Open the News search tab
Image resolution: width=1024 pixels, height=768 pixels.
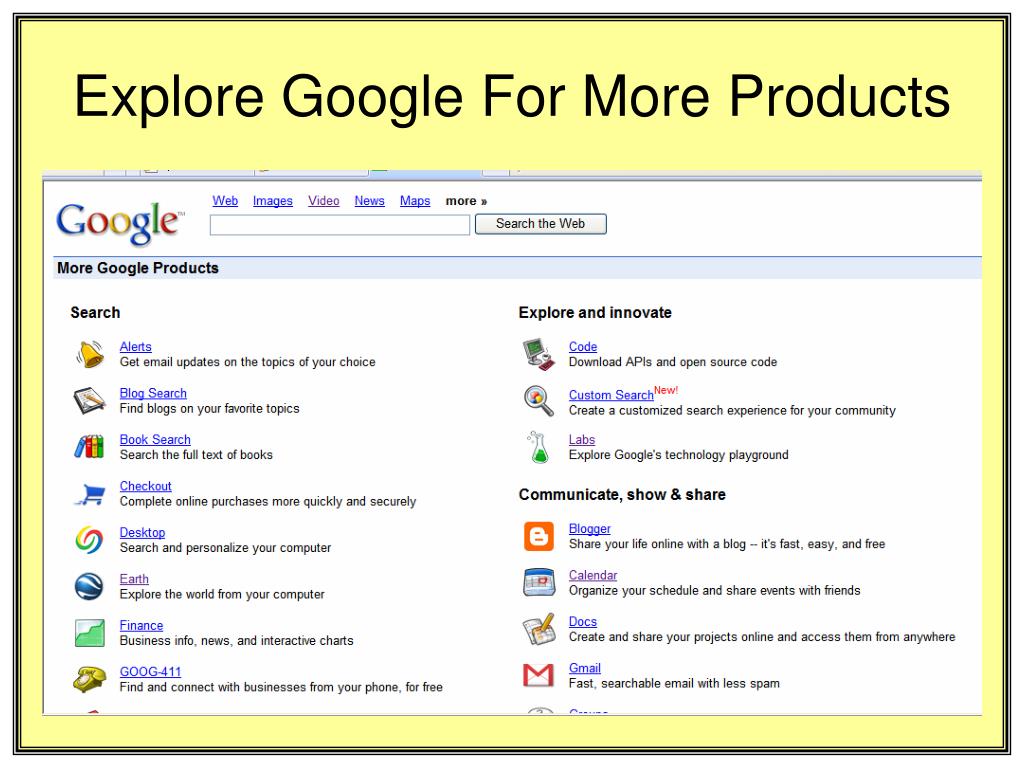[370, 201]
